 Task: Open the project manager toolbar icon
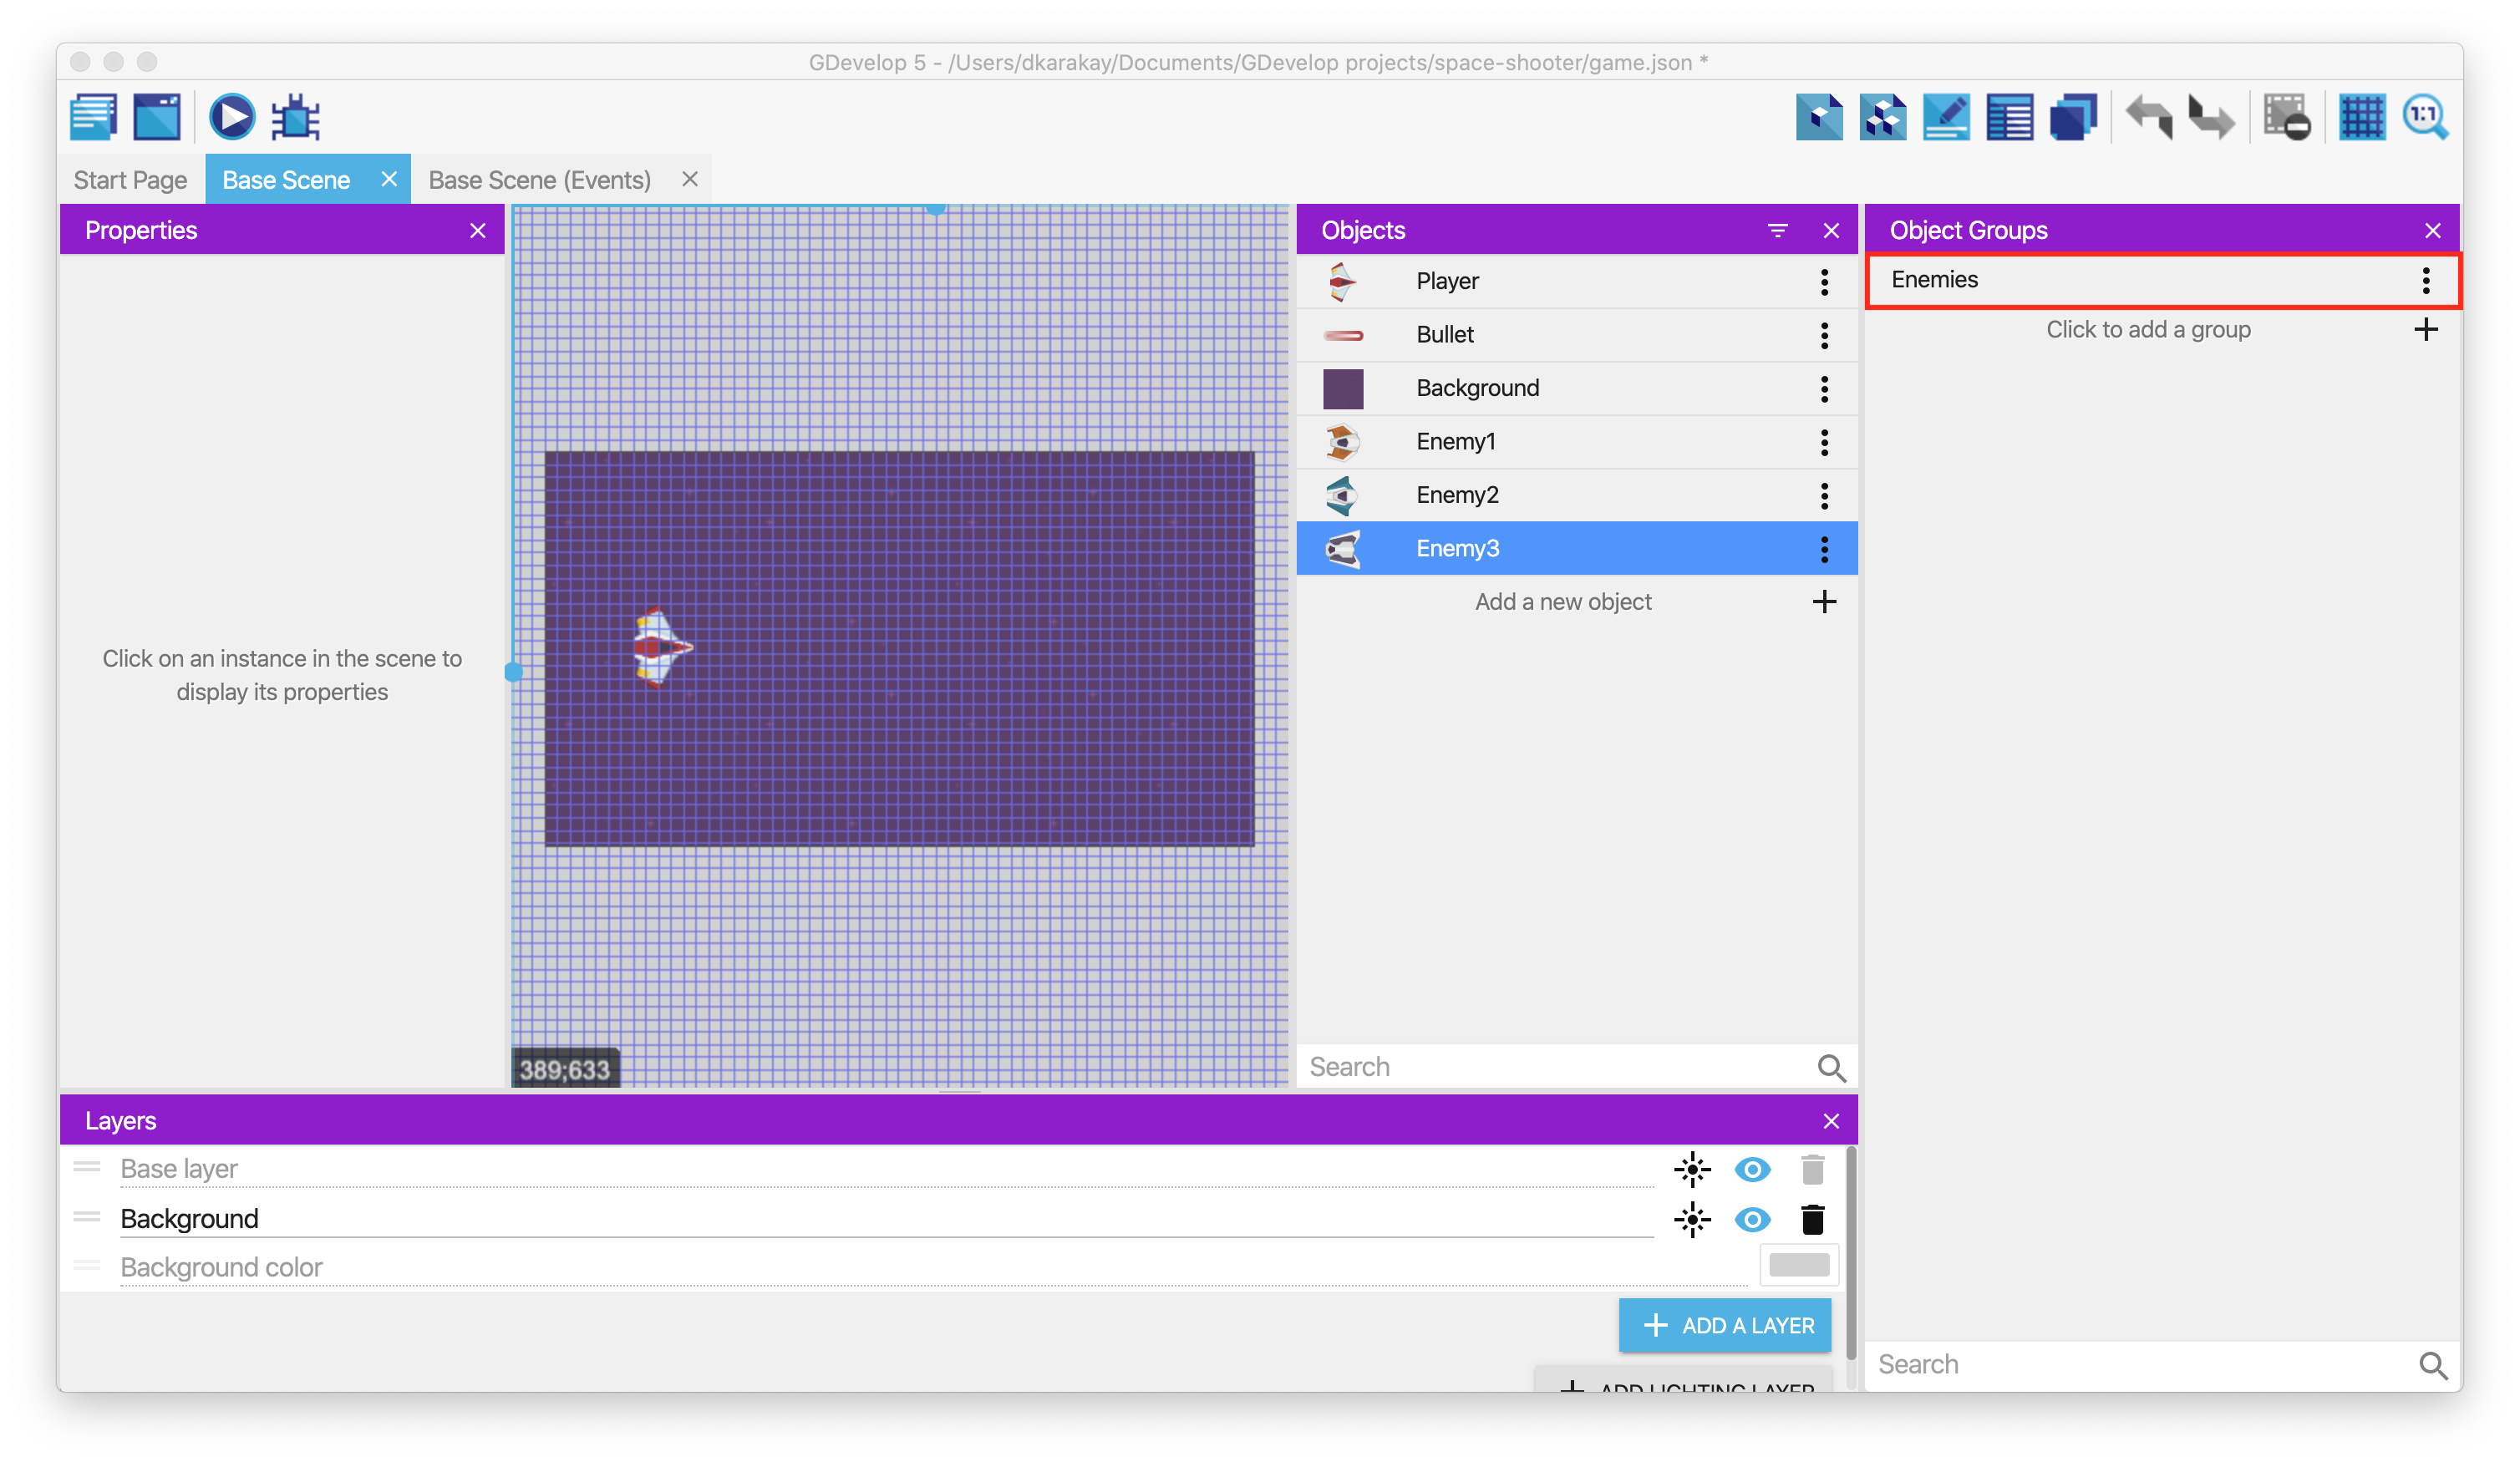[94, 118]
